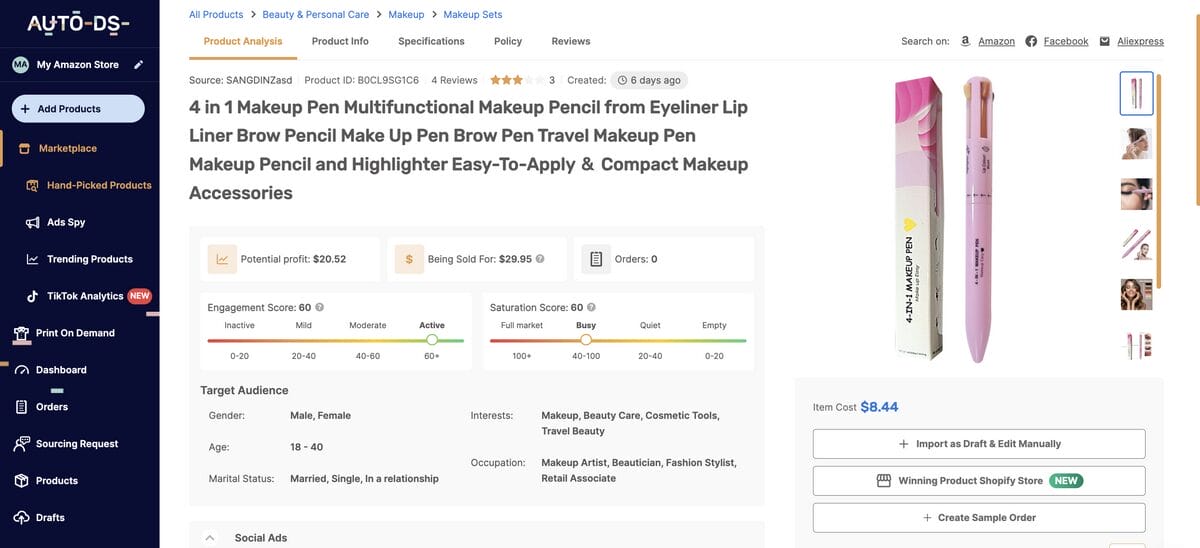Click the Facebook logo icon
Screen dimensions: 1200x548
tap(1031, 41)
